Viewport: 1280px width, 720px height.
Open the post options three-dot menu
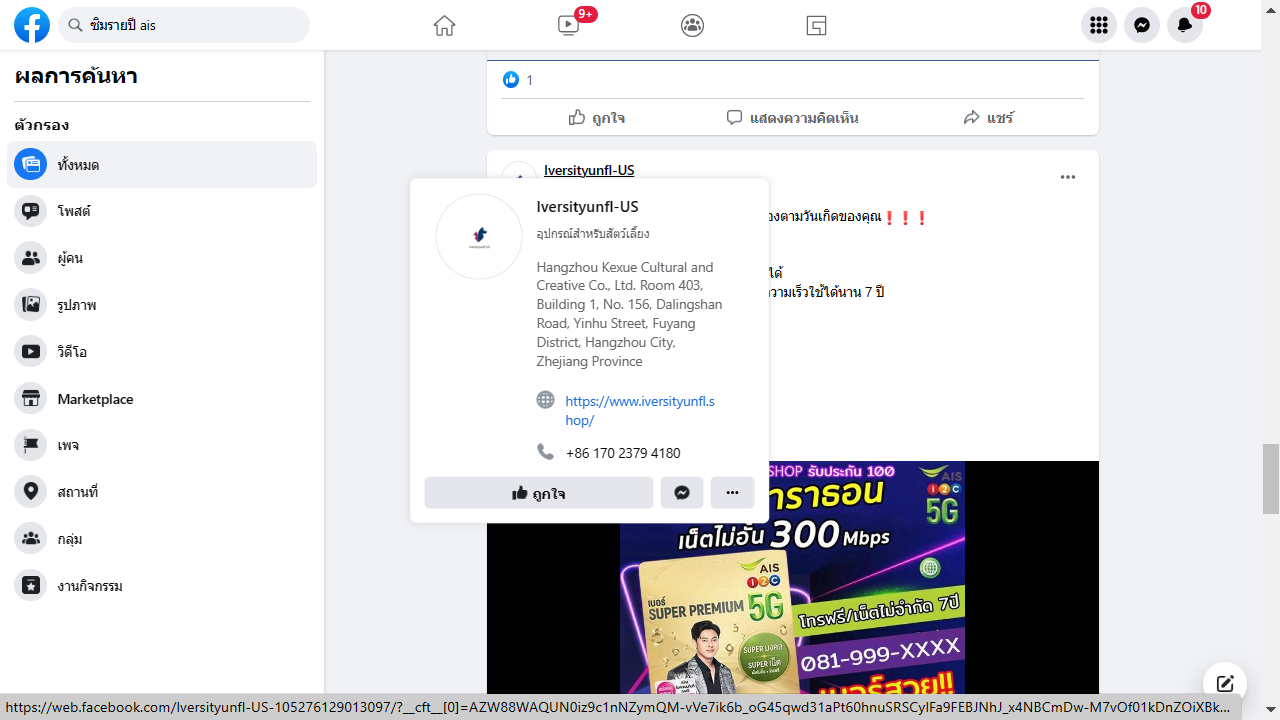(1068, 177)
